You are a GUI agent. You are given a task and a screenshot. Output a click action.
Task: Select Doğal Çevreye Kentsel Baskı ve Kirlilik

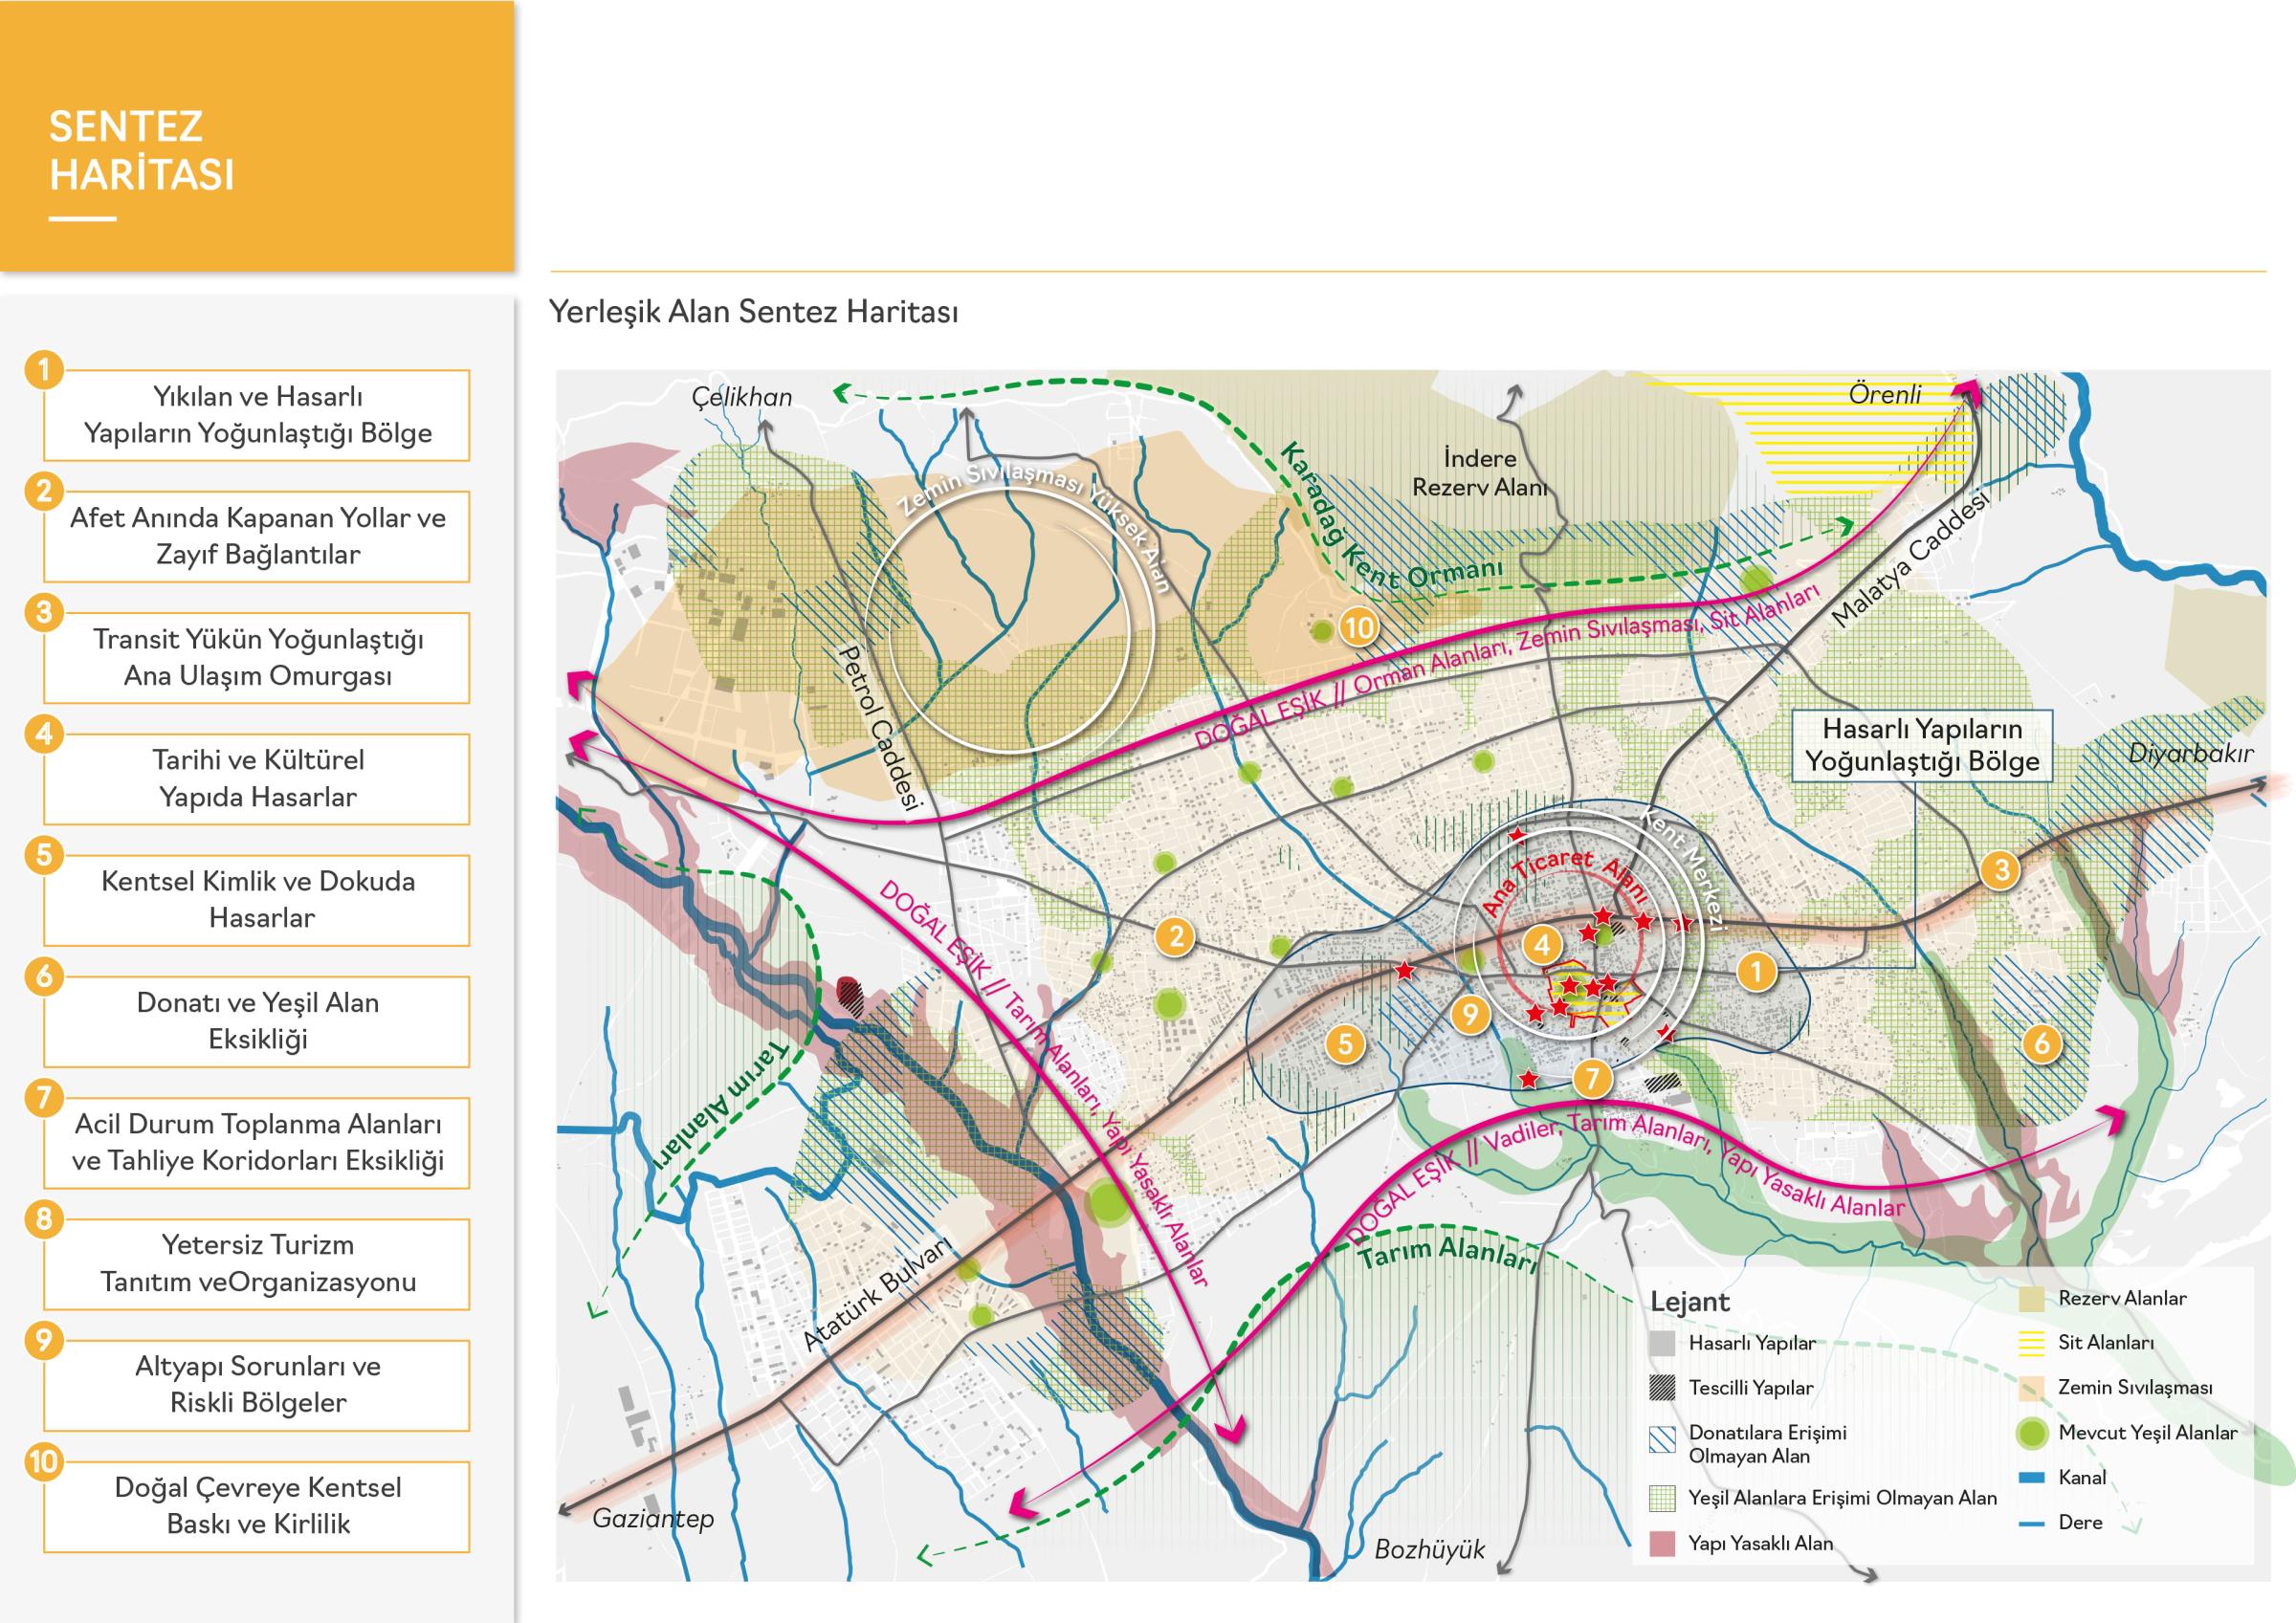(x=257, y=1506)
